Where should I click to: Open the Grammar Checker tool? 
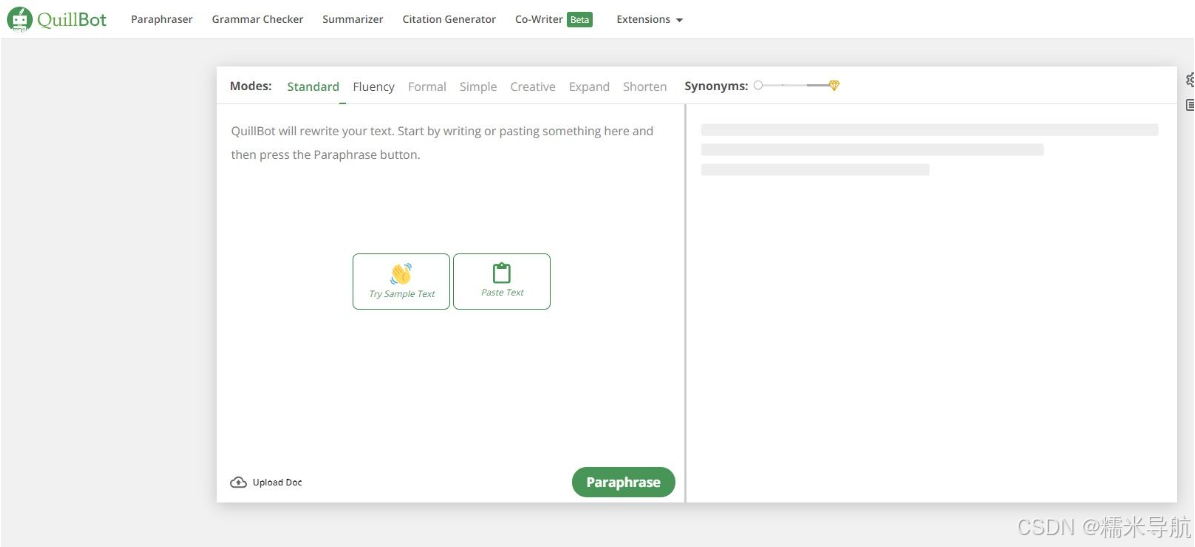(258, 19)
